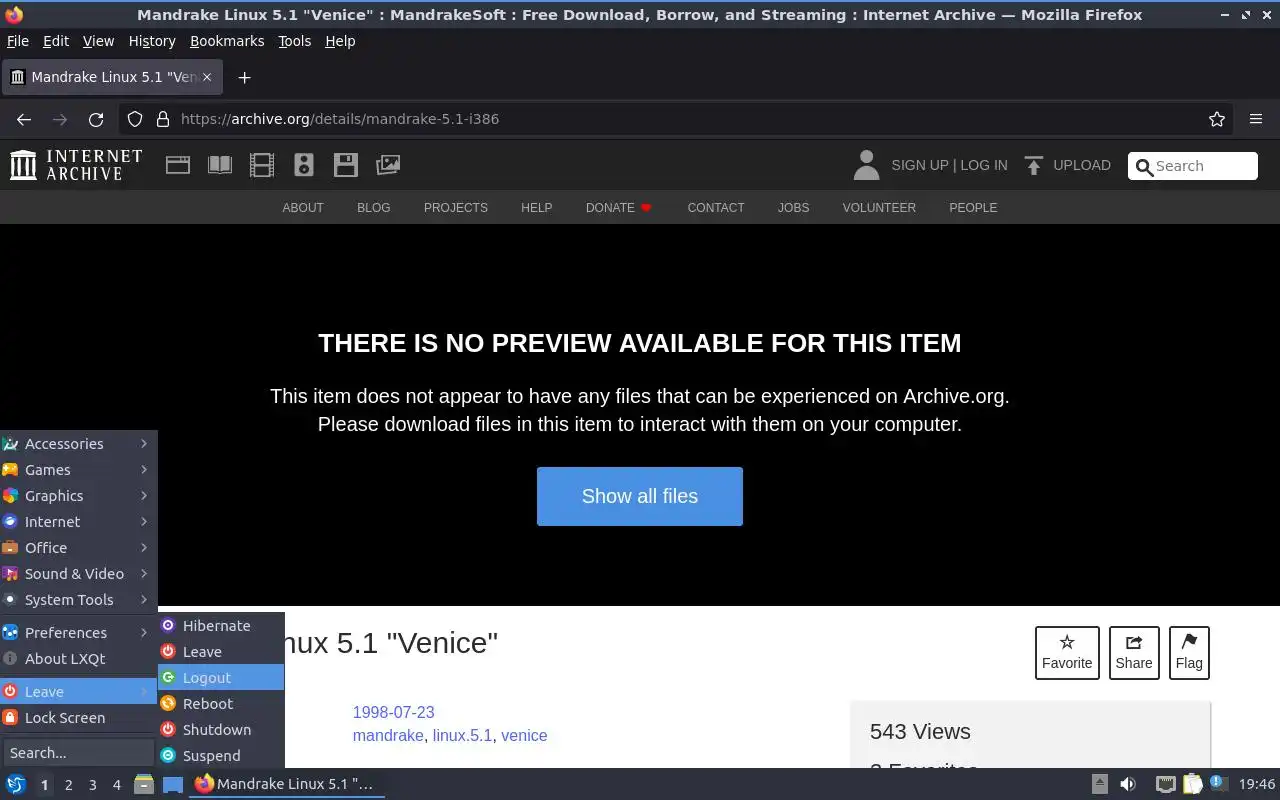Open the History menu in Firefox

point(152,41)
